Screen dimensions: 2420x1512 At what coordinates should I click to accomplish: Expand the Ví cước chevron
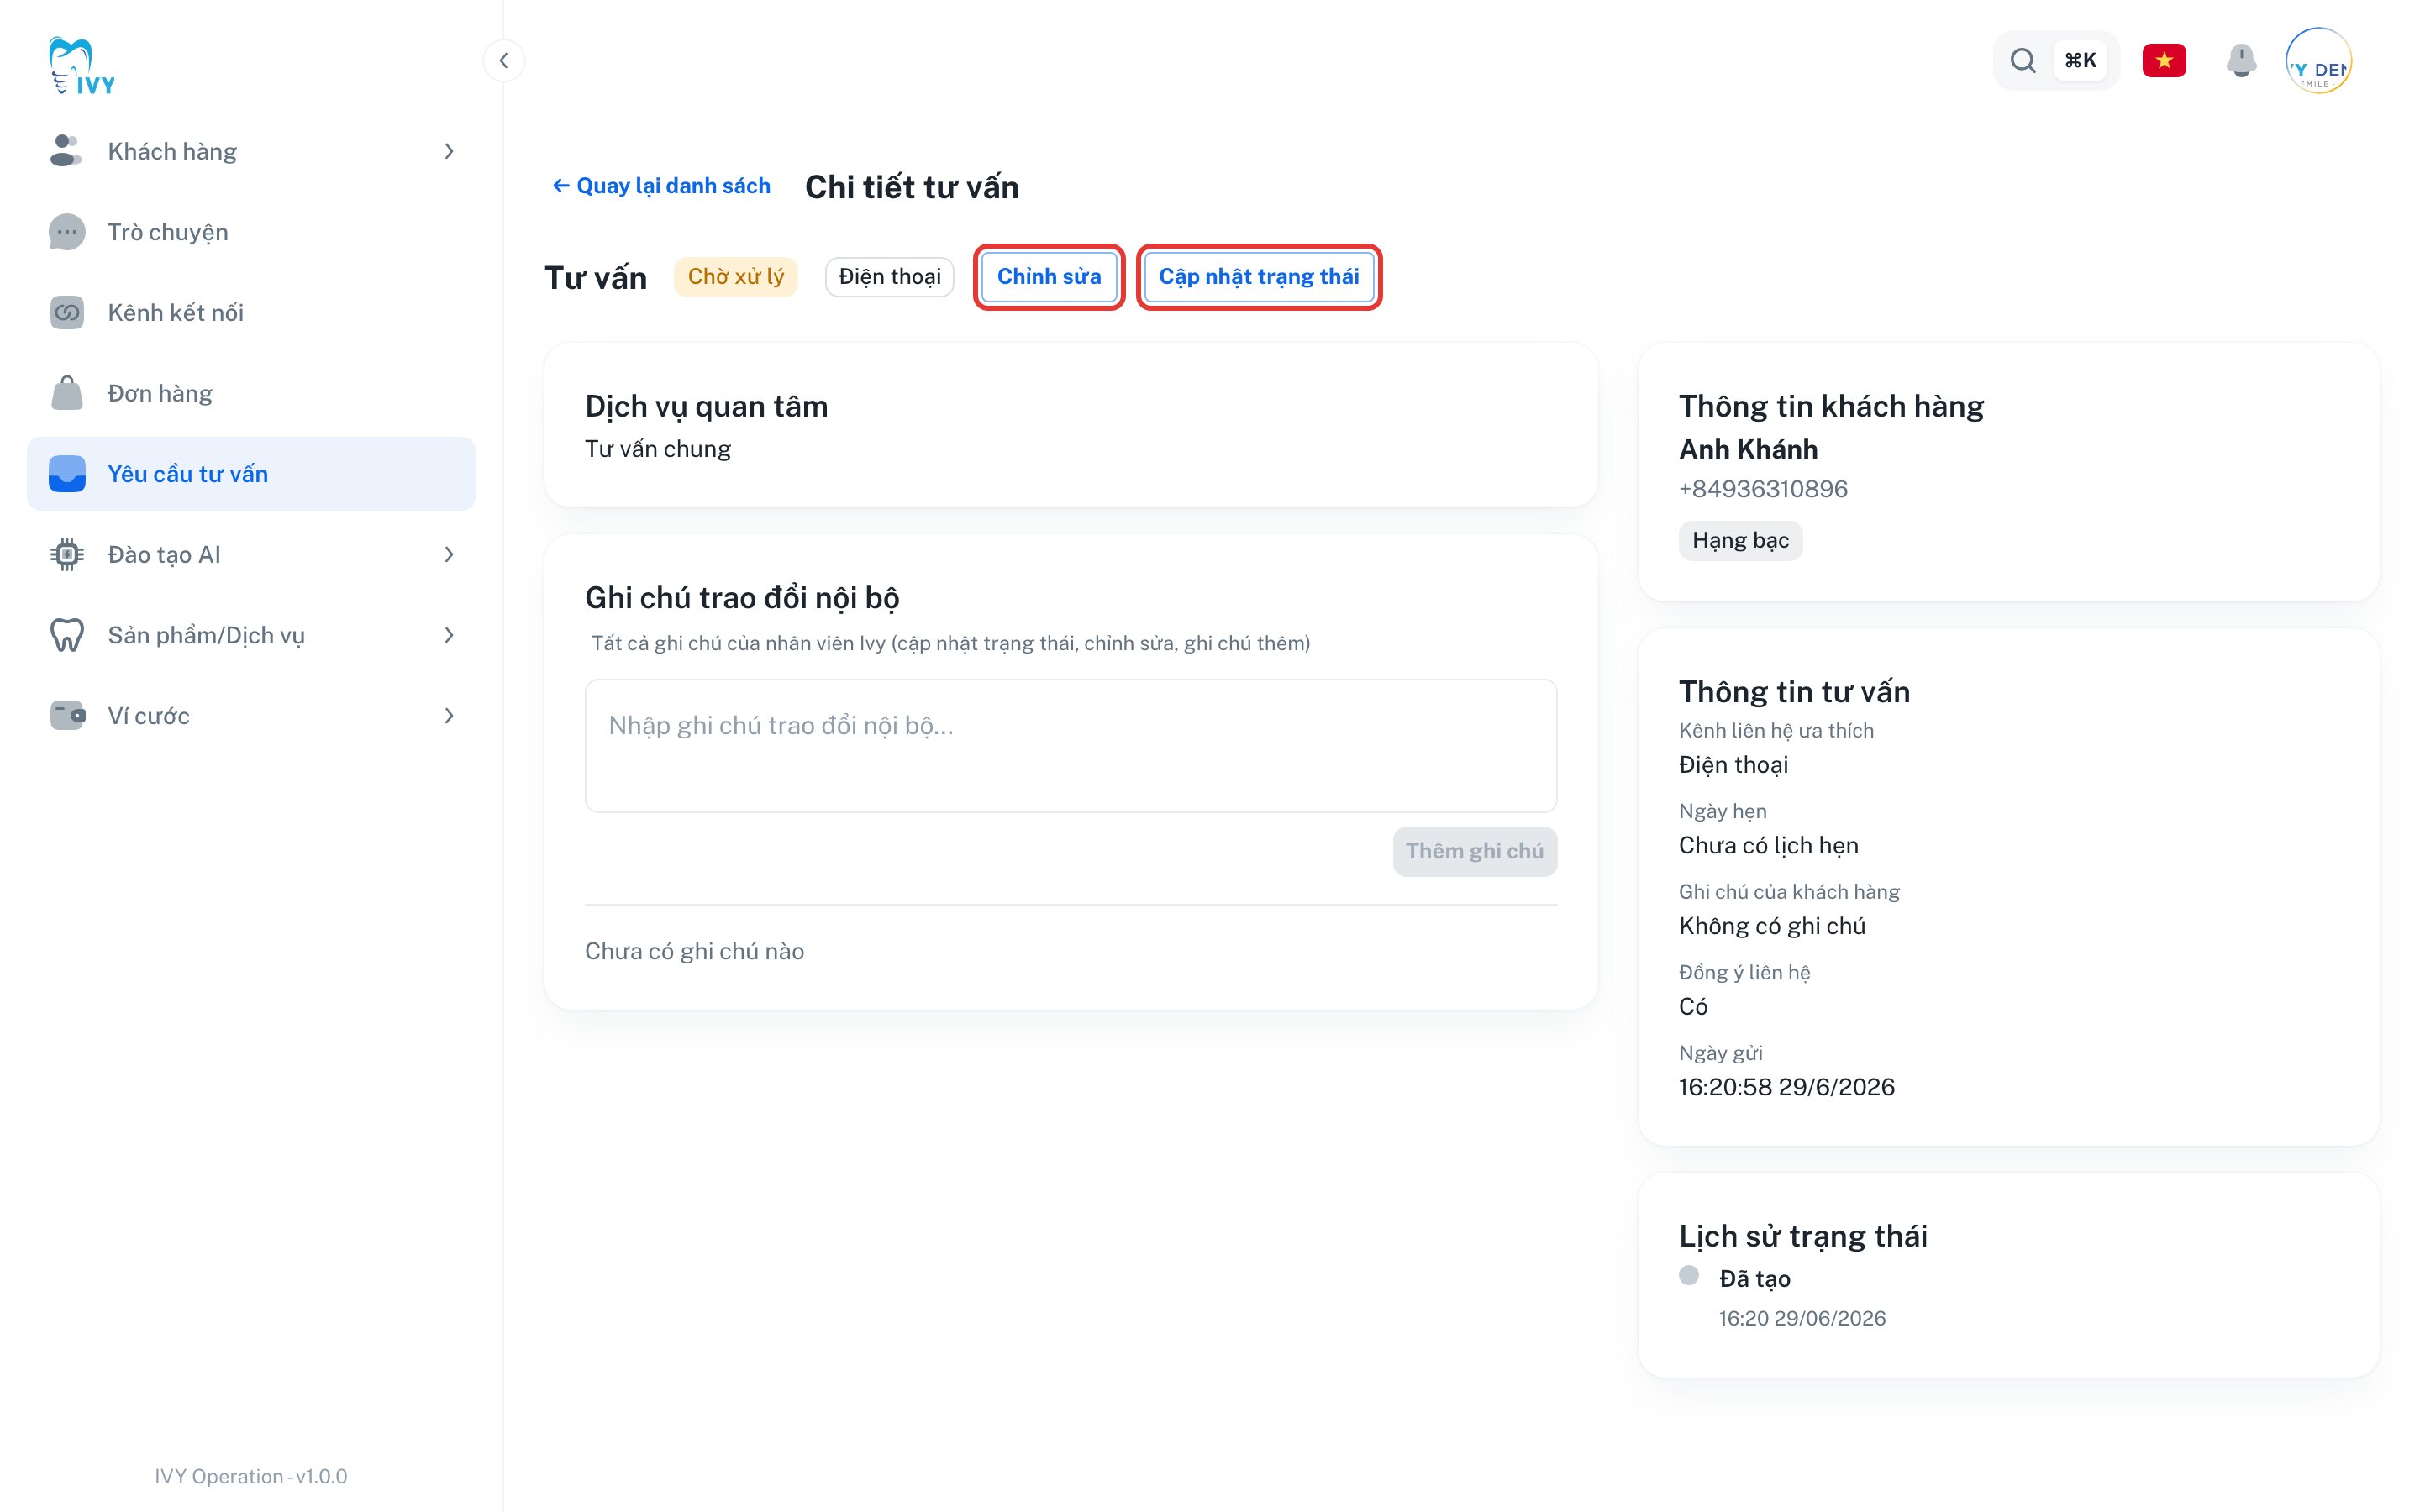tap(449, 716)
